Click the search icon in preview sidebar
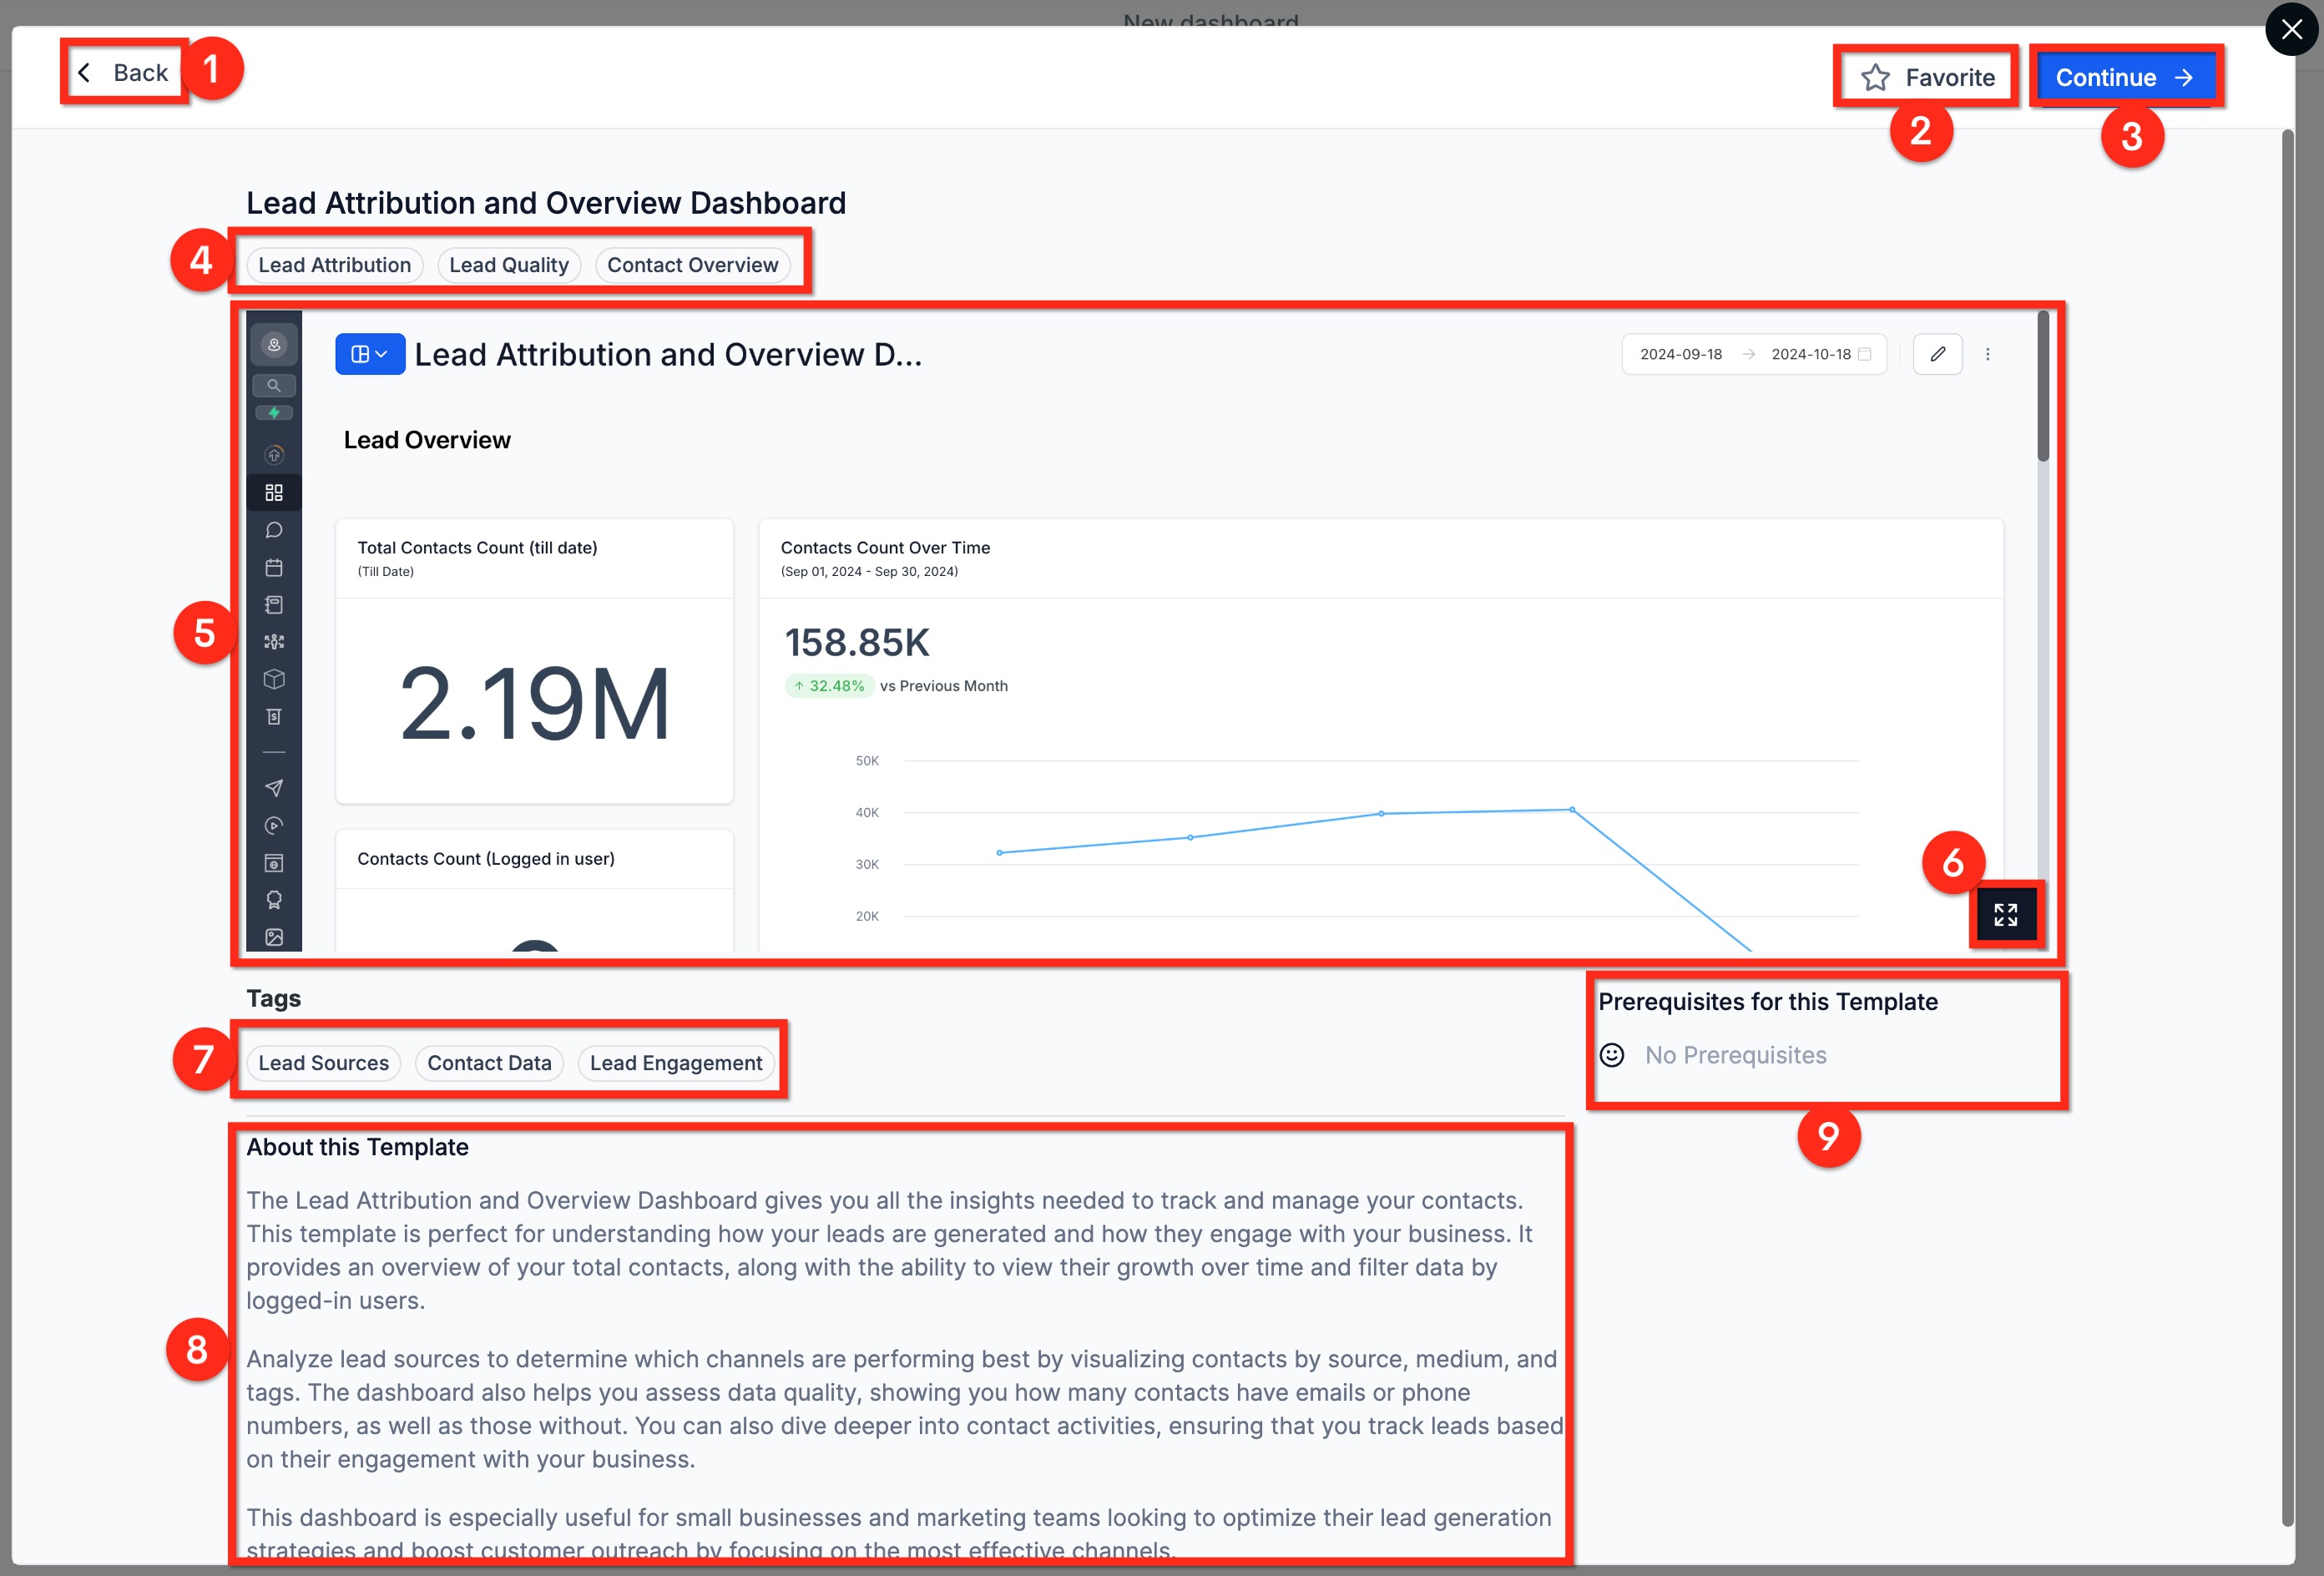The width and height of the screenshot is (2324, 1576). [x=273, y=385]
